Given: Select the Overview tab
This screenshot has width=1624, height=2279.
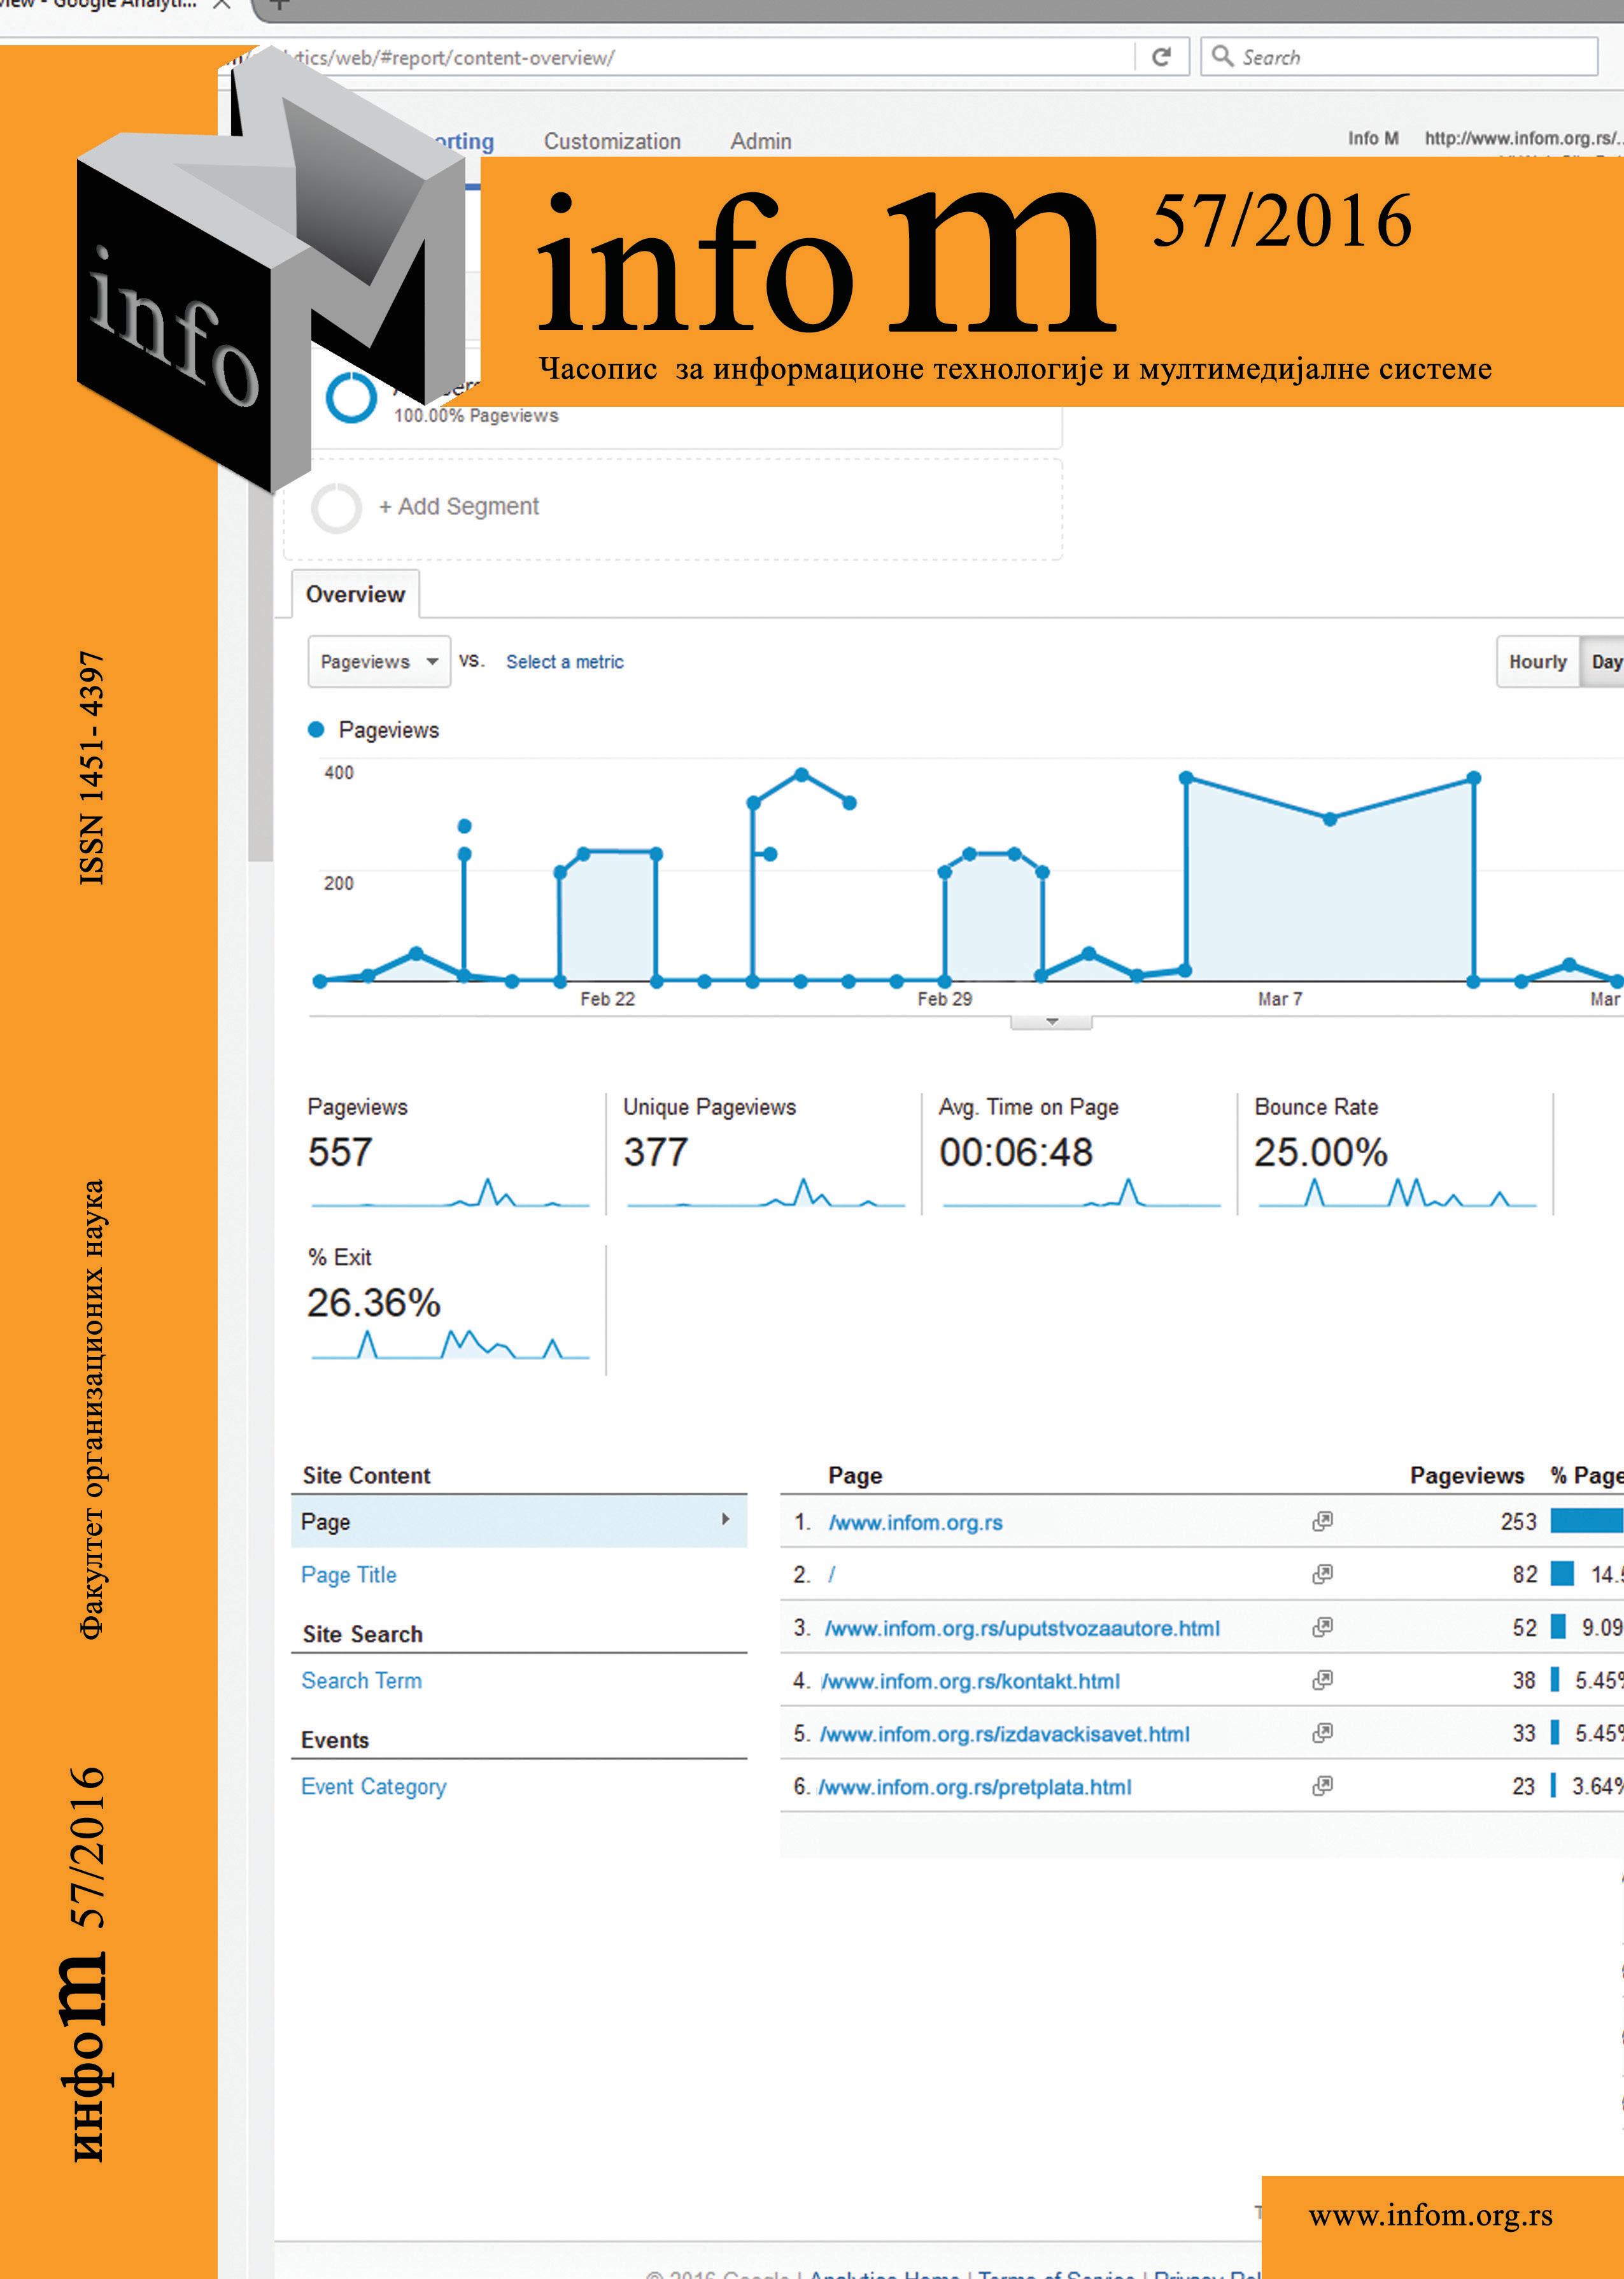Looking at the screenshot, I should [355, 594].
